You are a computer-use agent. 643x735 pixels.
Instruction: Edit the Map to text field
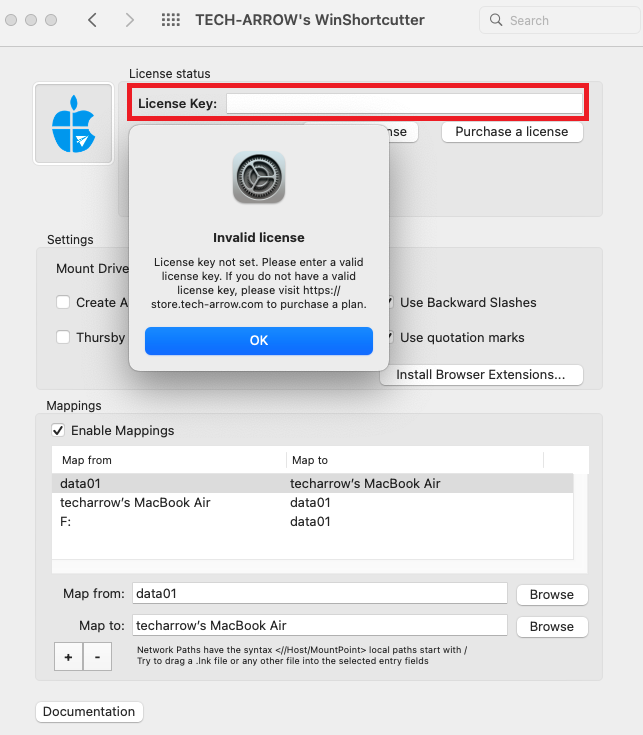[320, 625]
